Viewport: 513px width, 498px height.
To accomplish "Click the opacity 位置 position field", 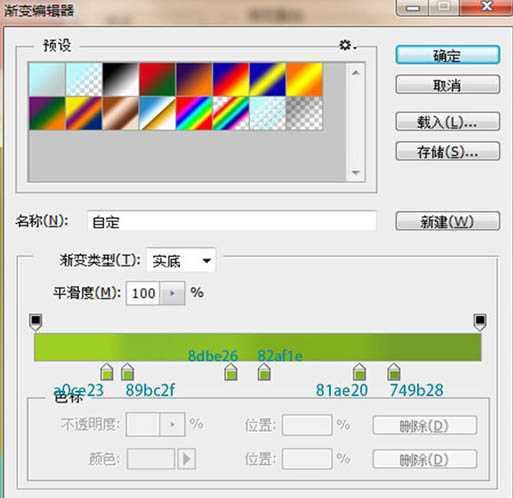I will (x=307, y=425).
